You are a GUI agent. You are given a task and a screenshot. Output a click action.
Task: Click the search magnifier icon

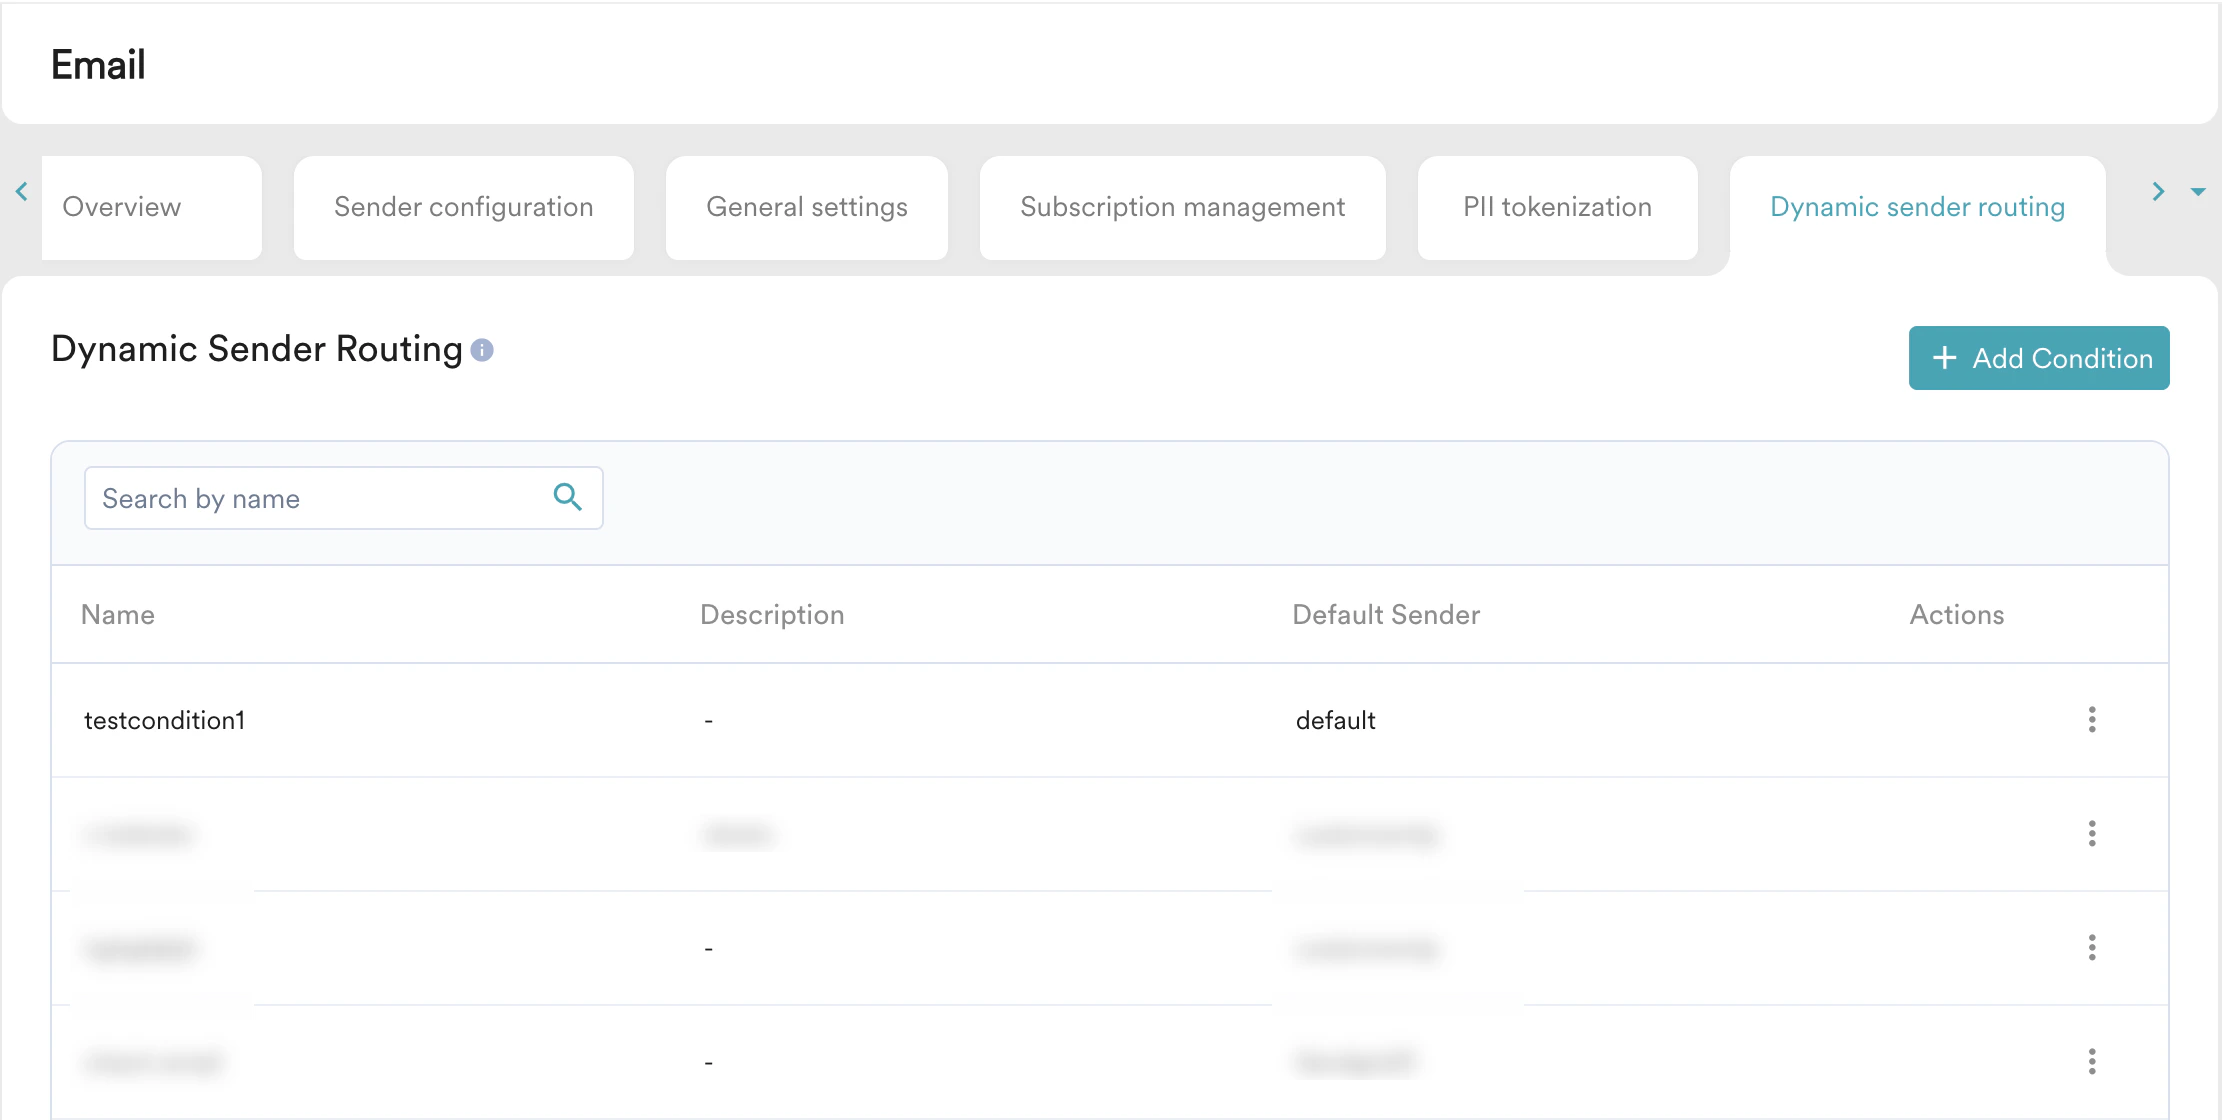pyautogui.click(x=567, y=497)
